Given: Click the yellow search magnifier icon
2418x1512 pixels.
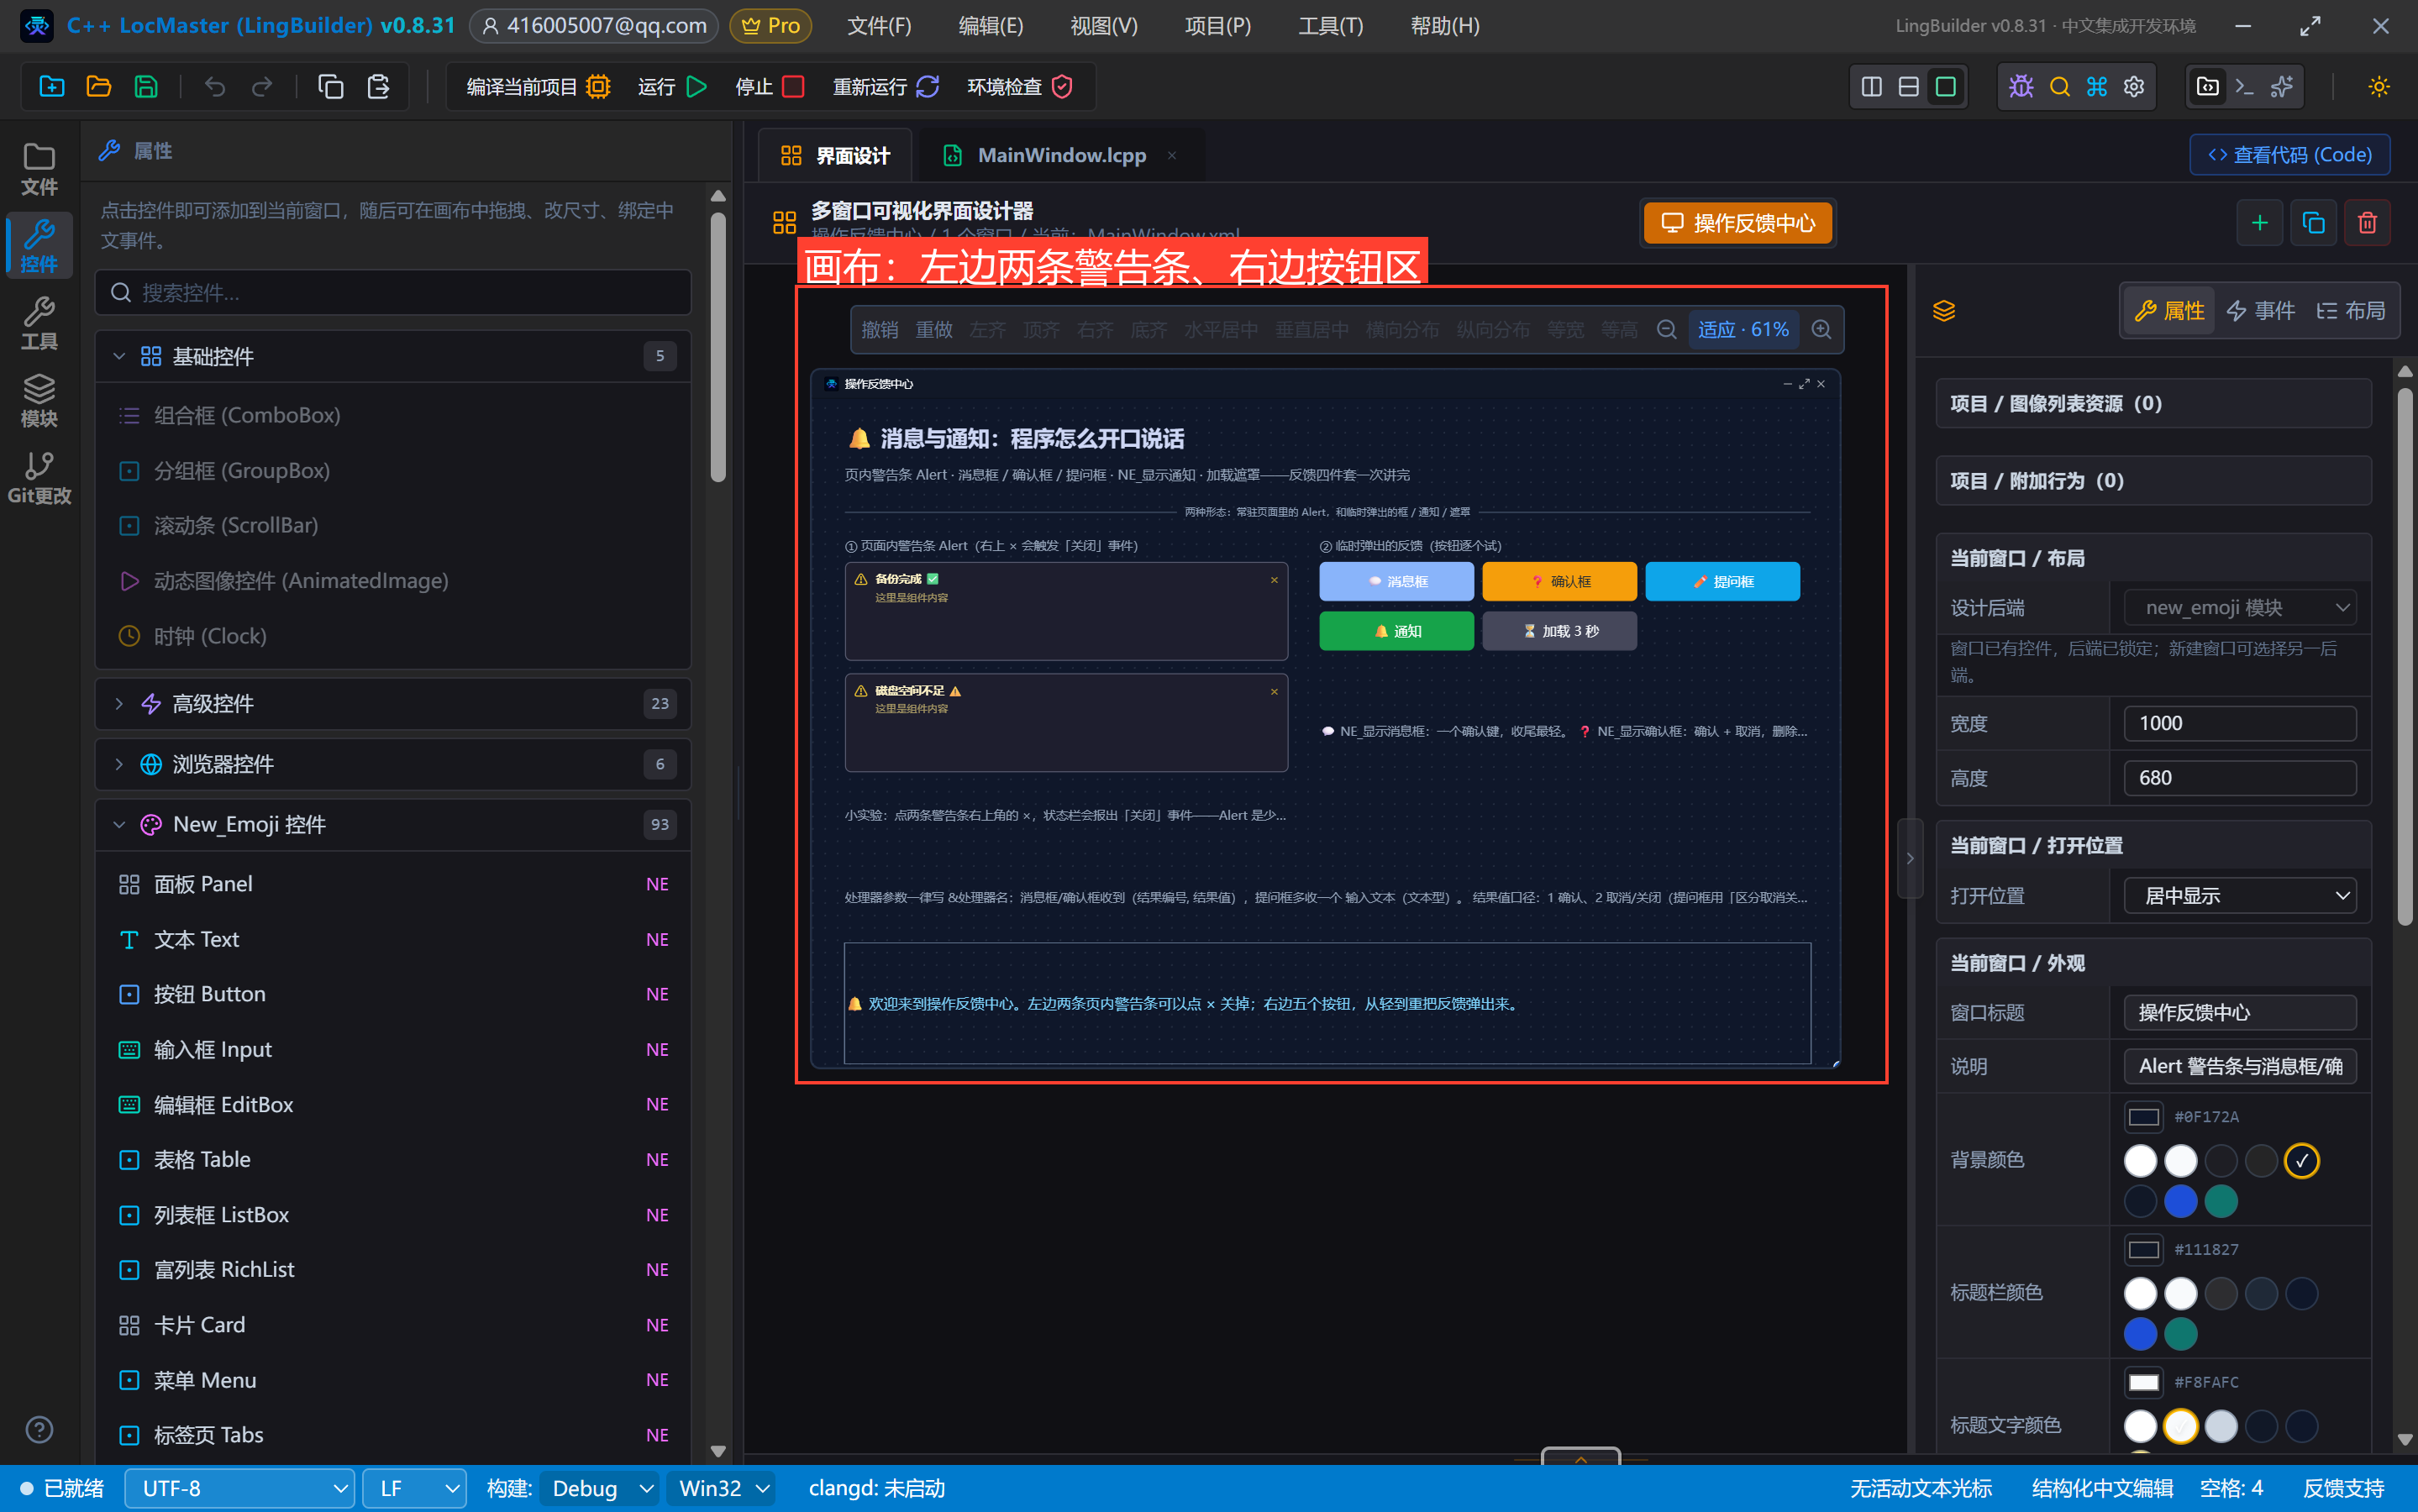Looking at the screenshot, I should (2059, 87).
